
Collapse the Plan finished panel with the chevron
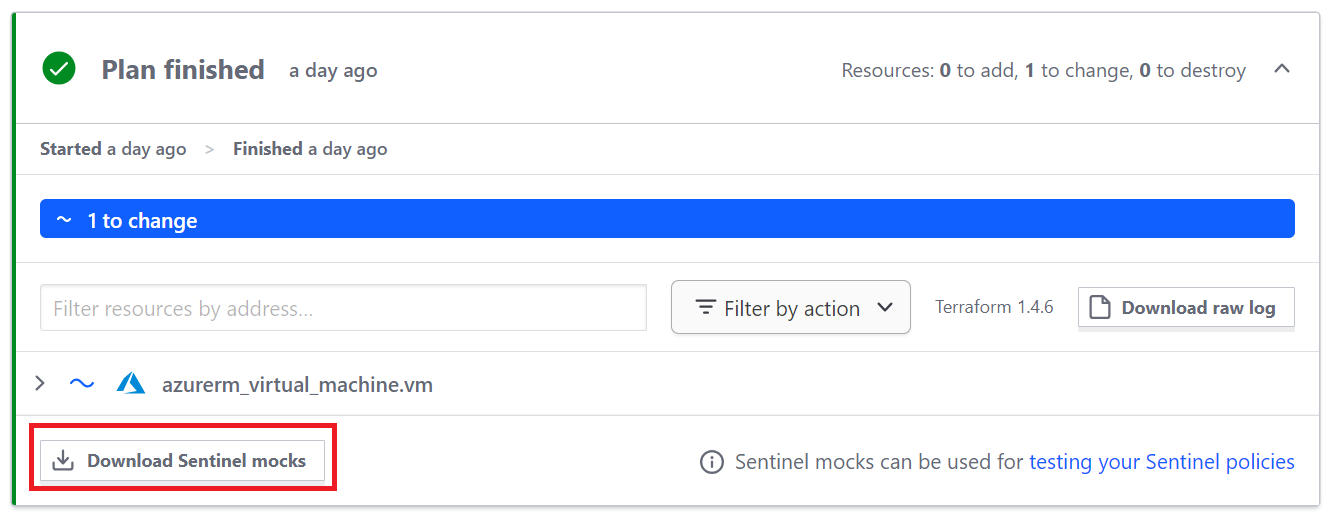coord(1282,70)
